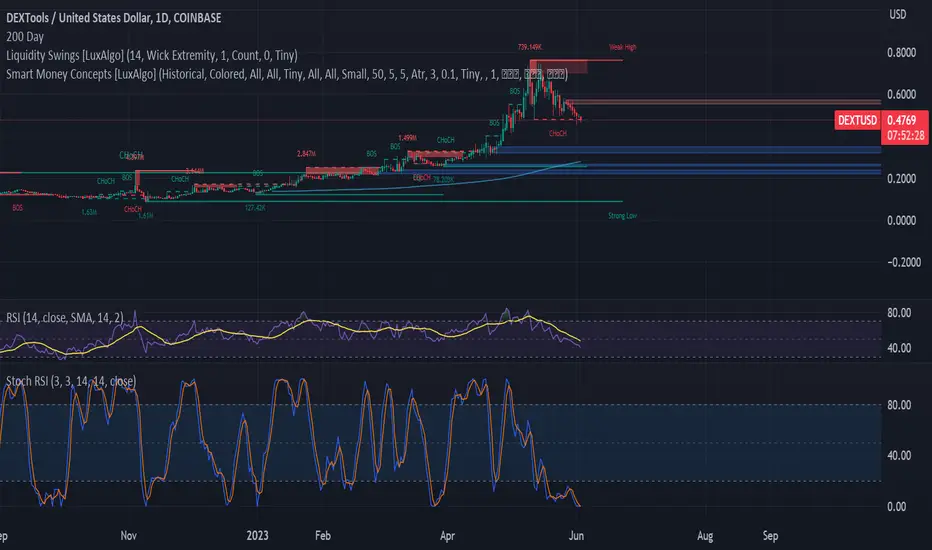Click the DEXTools / United States Dollar chart title
Image resolution: width=932 pixels, height=550 pixels.
pyautogui.click(x=114, y=18)
